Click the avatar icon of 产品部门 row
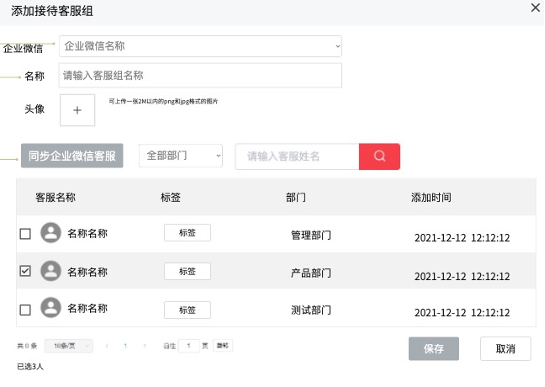 click(x=51, y=271)
